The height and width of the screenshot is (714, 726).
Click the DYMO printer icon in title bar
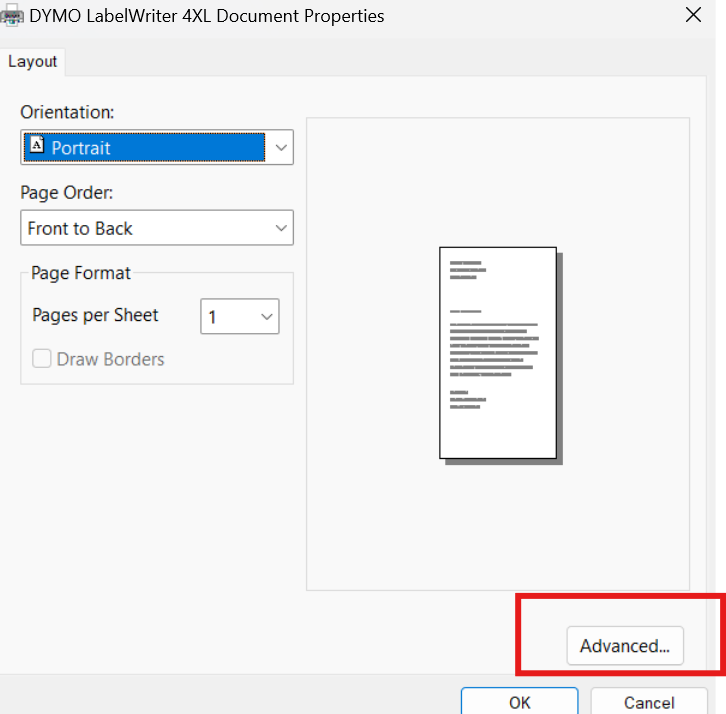[x=12, y=16]
